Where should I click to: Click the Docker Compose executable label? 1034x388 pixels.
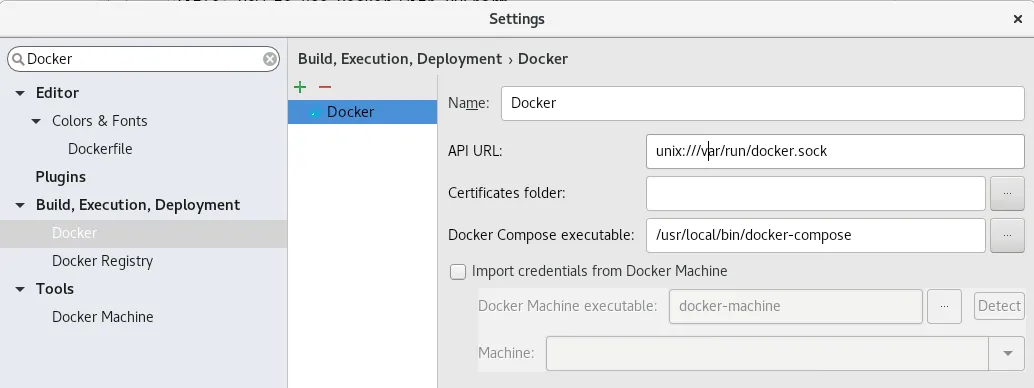coord(541,236)
